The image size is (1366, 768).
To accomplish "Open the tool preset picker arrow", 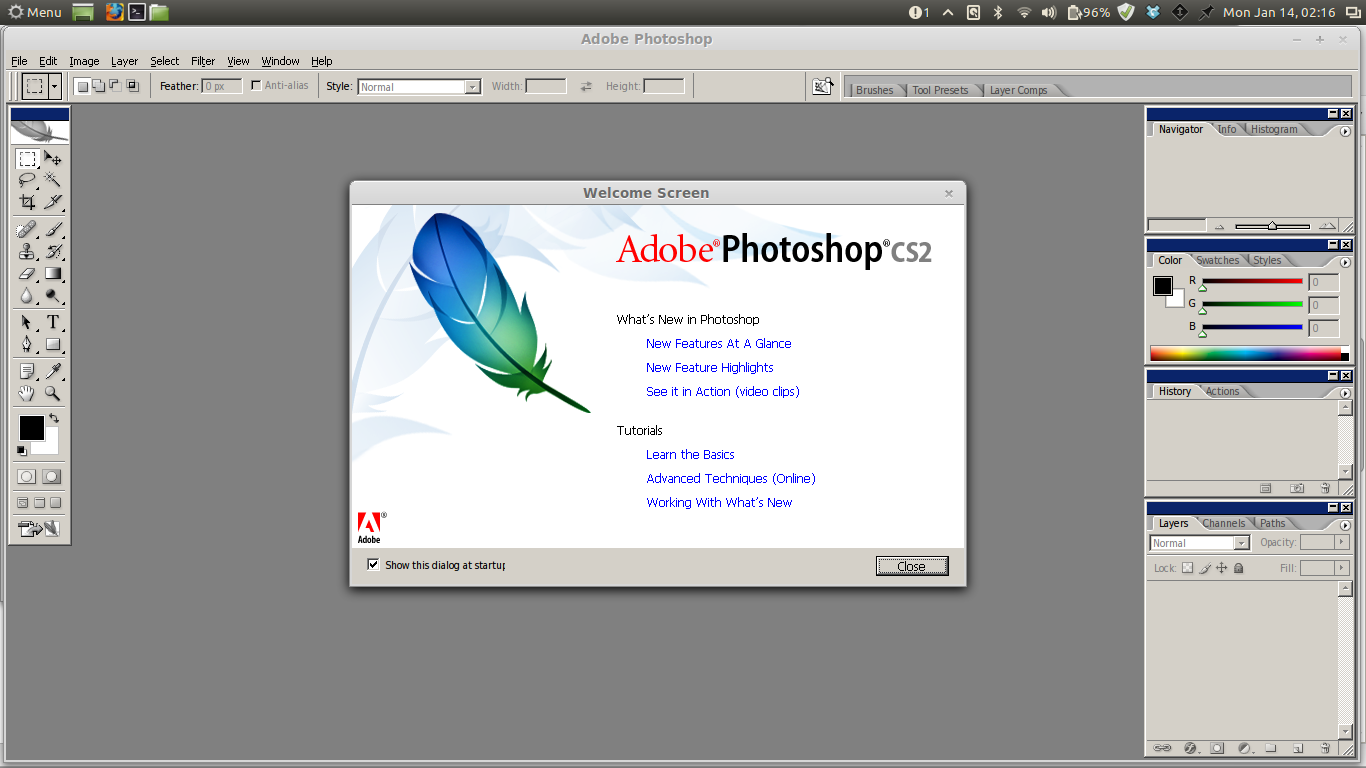I will click(55, 86).
